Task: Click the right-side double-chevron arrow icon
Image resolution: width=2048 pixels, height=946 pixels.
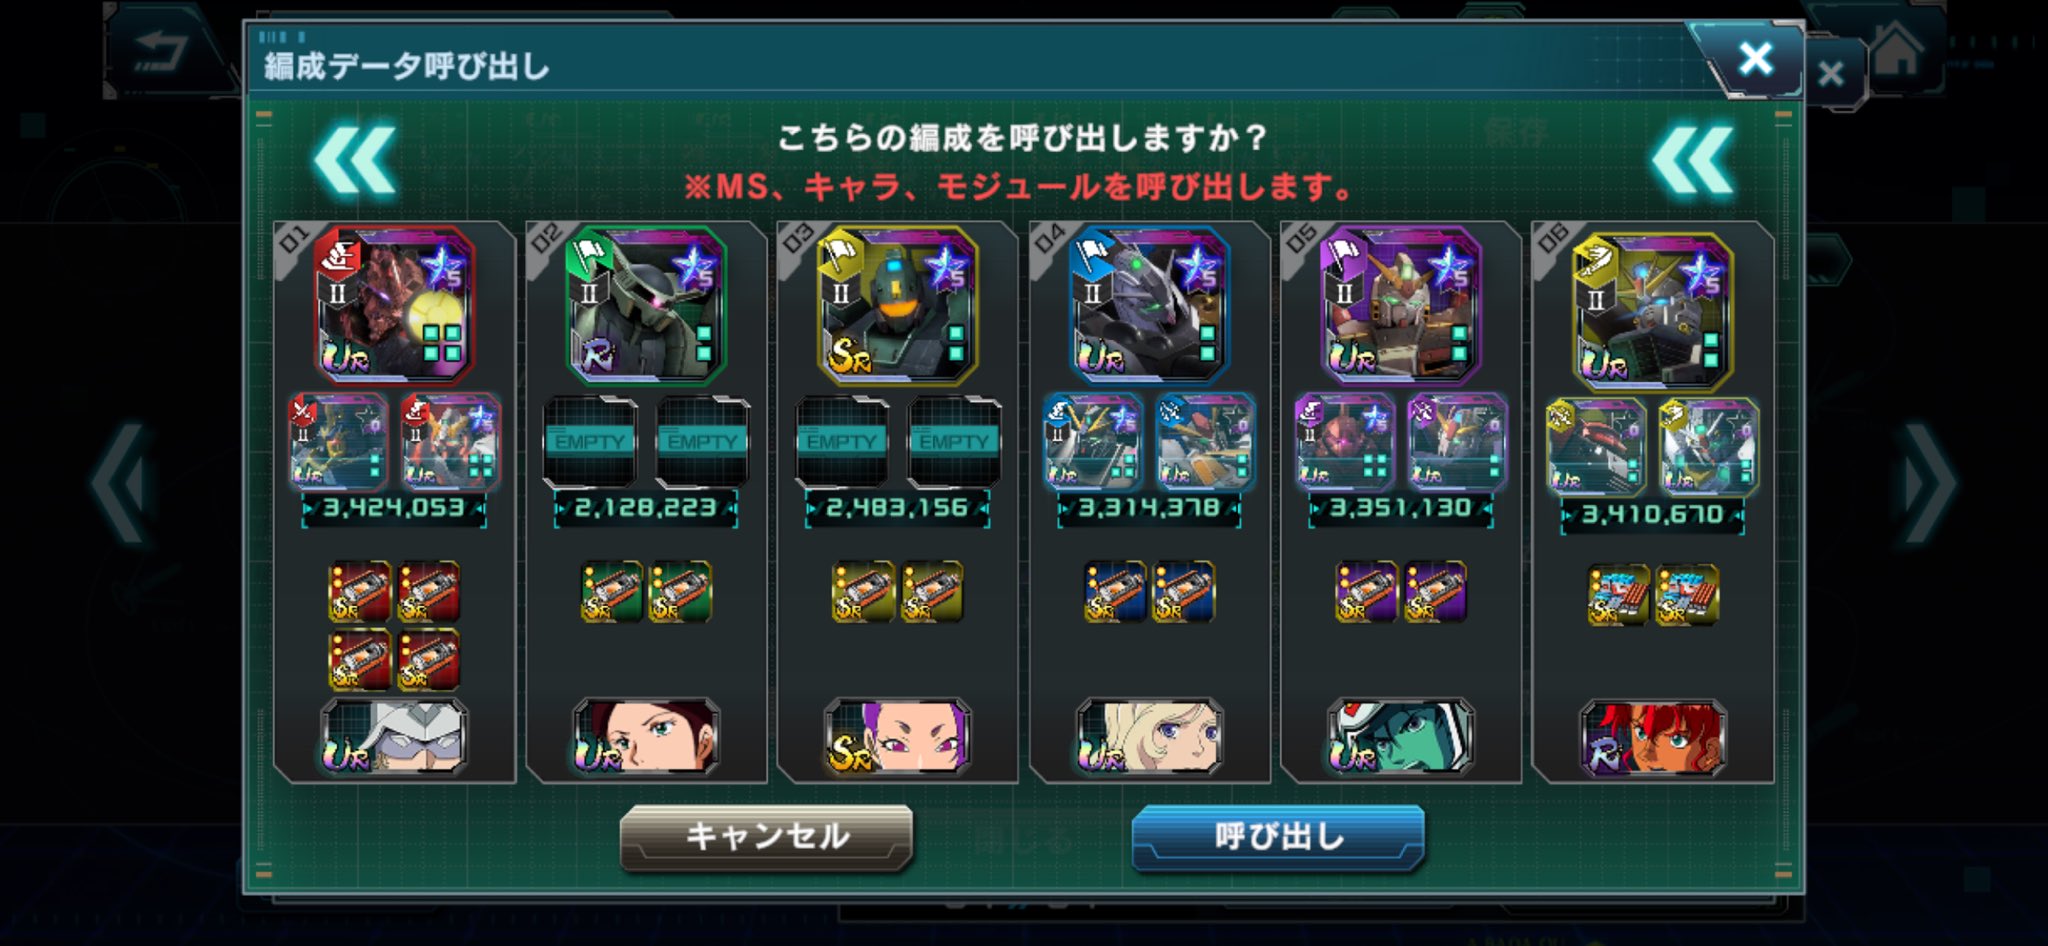Action: click(x=1692, y=160)
